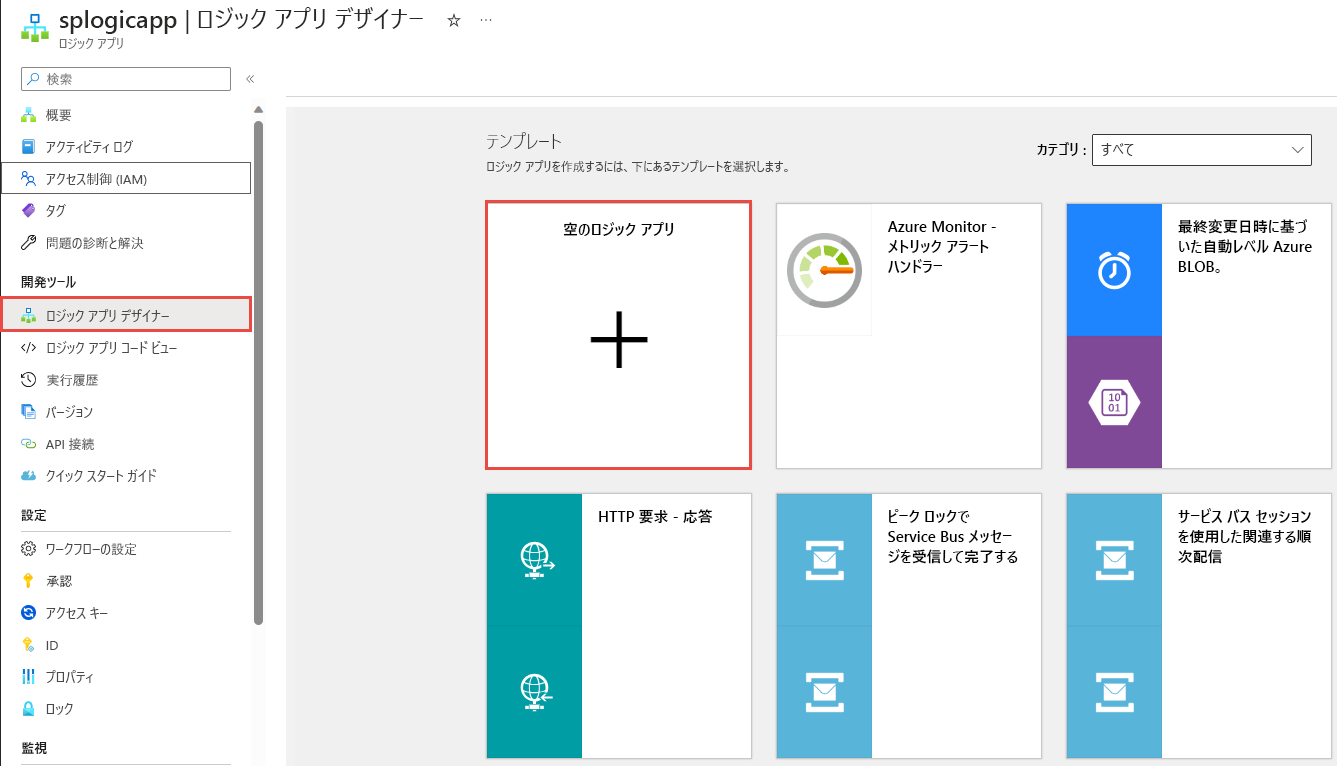Click the favorite star icon beside the title
The width and height of the screenshot is (1337, 766).
click(x=454, y=21)
